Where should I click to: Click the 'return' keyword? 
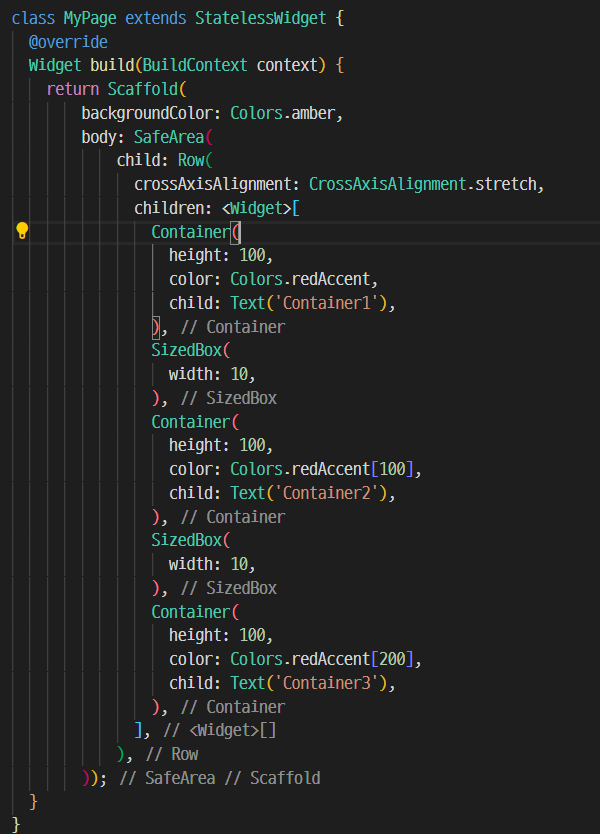pyautogui.click(x=72, y=89)
